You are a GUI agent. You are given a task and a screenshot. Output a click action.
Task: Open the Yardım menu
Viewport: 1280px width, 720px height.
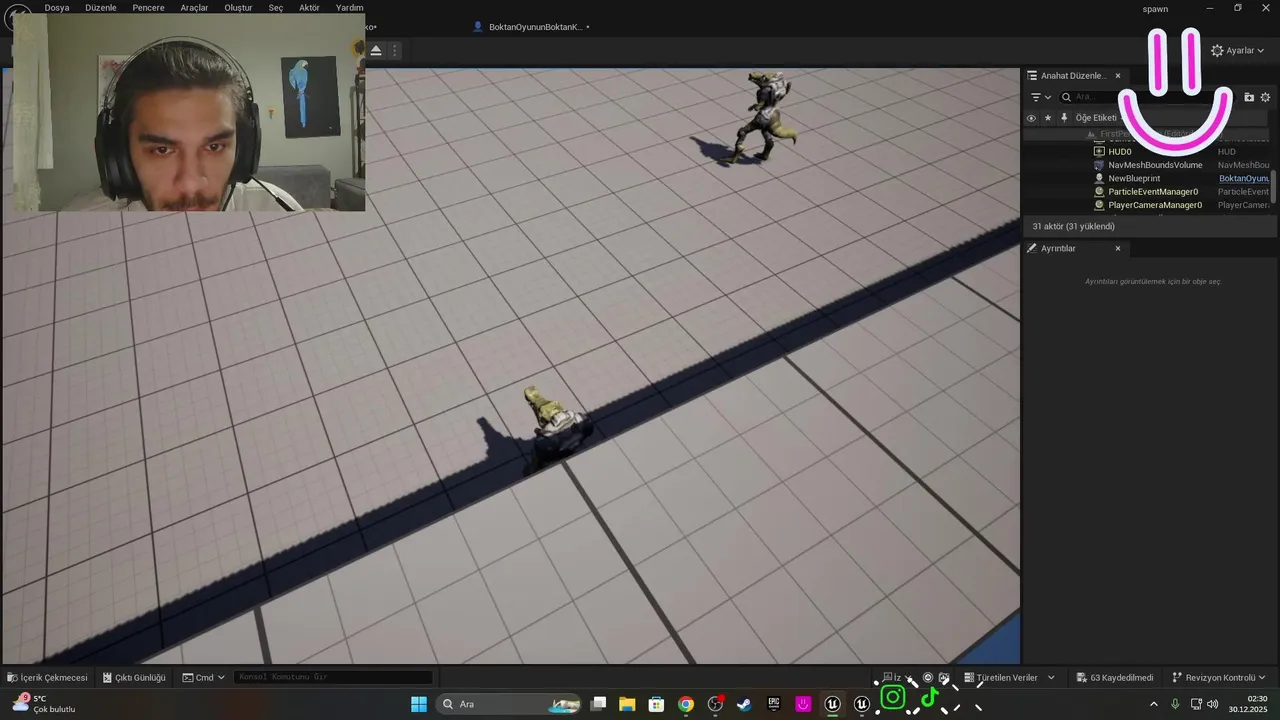(x=349, y=8)
